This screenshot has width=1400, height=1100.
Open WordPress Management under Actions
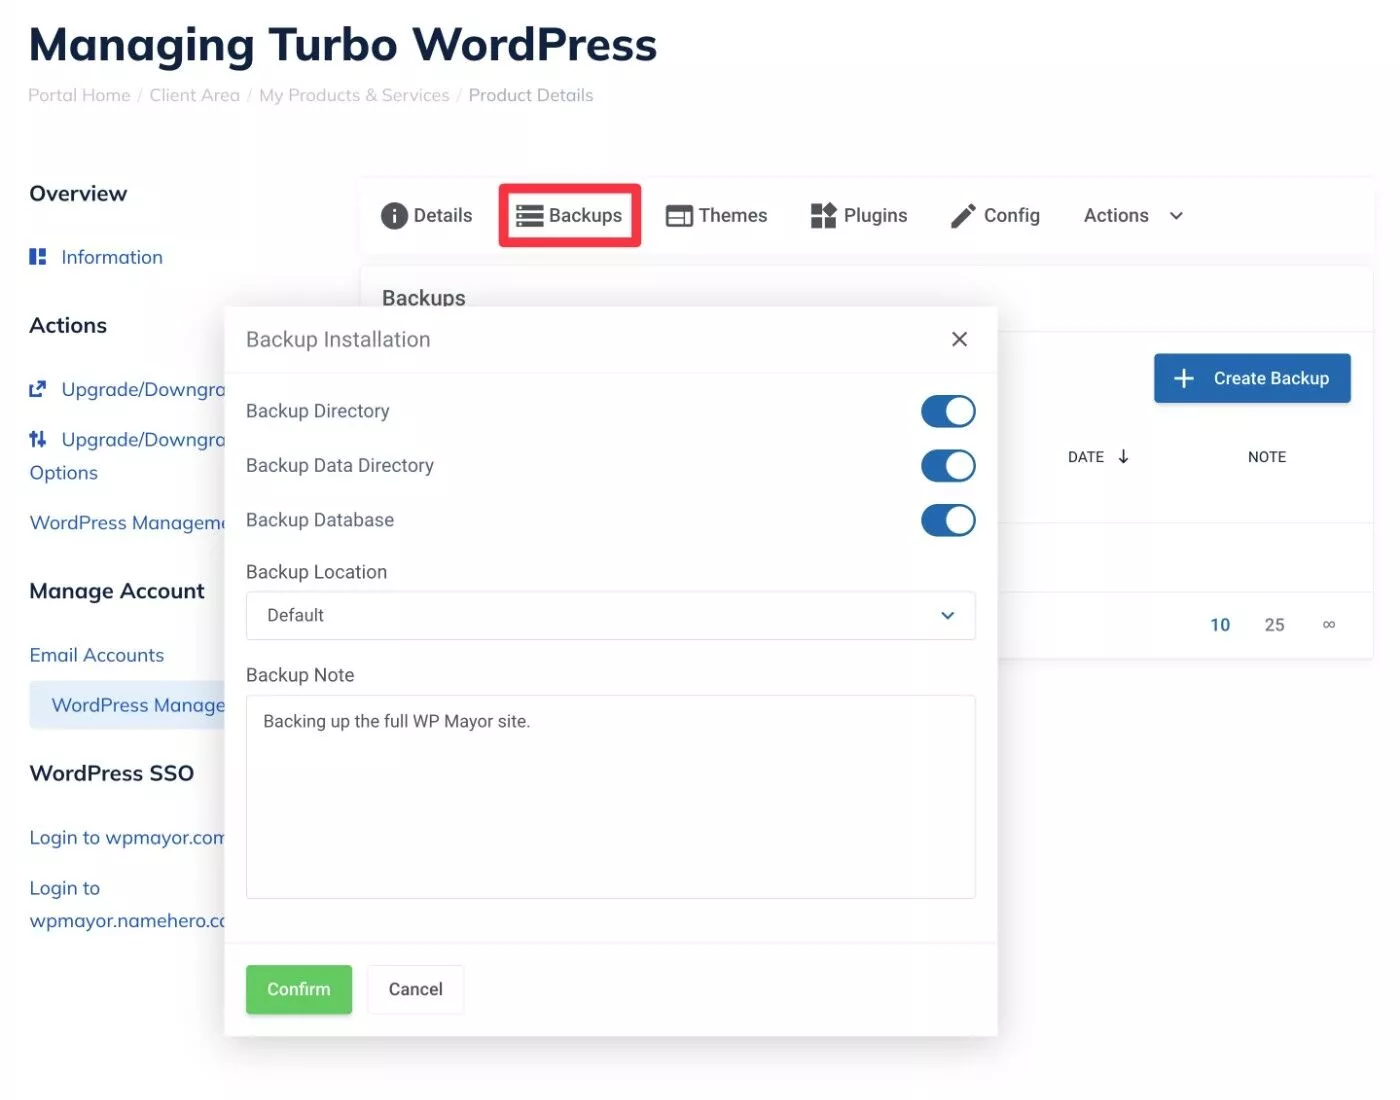coord(127,523)
